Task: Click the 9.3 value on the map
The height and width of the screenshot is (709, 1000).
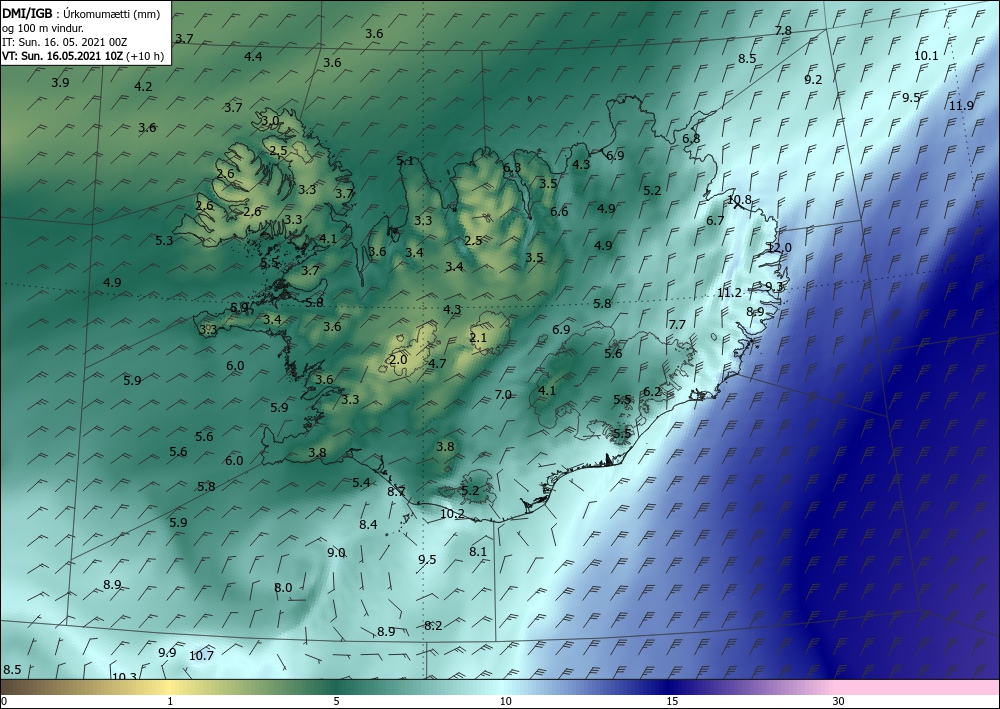Action: tap(774, 286)
